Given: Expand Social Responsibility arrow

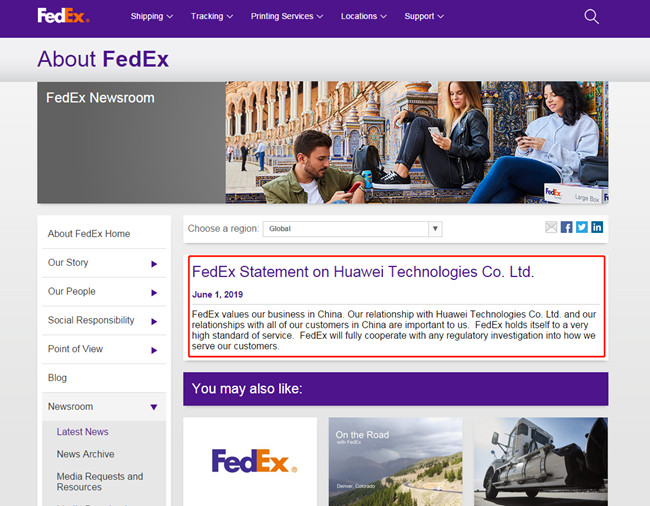Looking at the screenshot, I should coord(154,321).
